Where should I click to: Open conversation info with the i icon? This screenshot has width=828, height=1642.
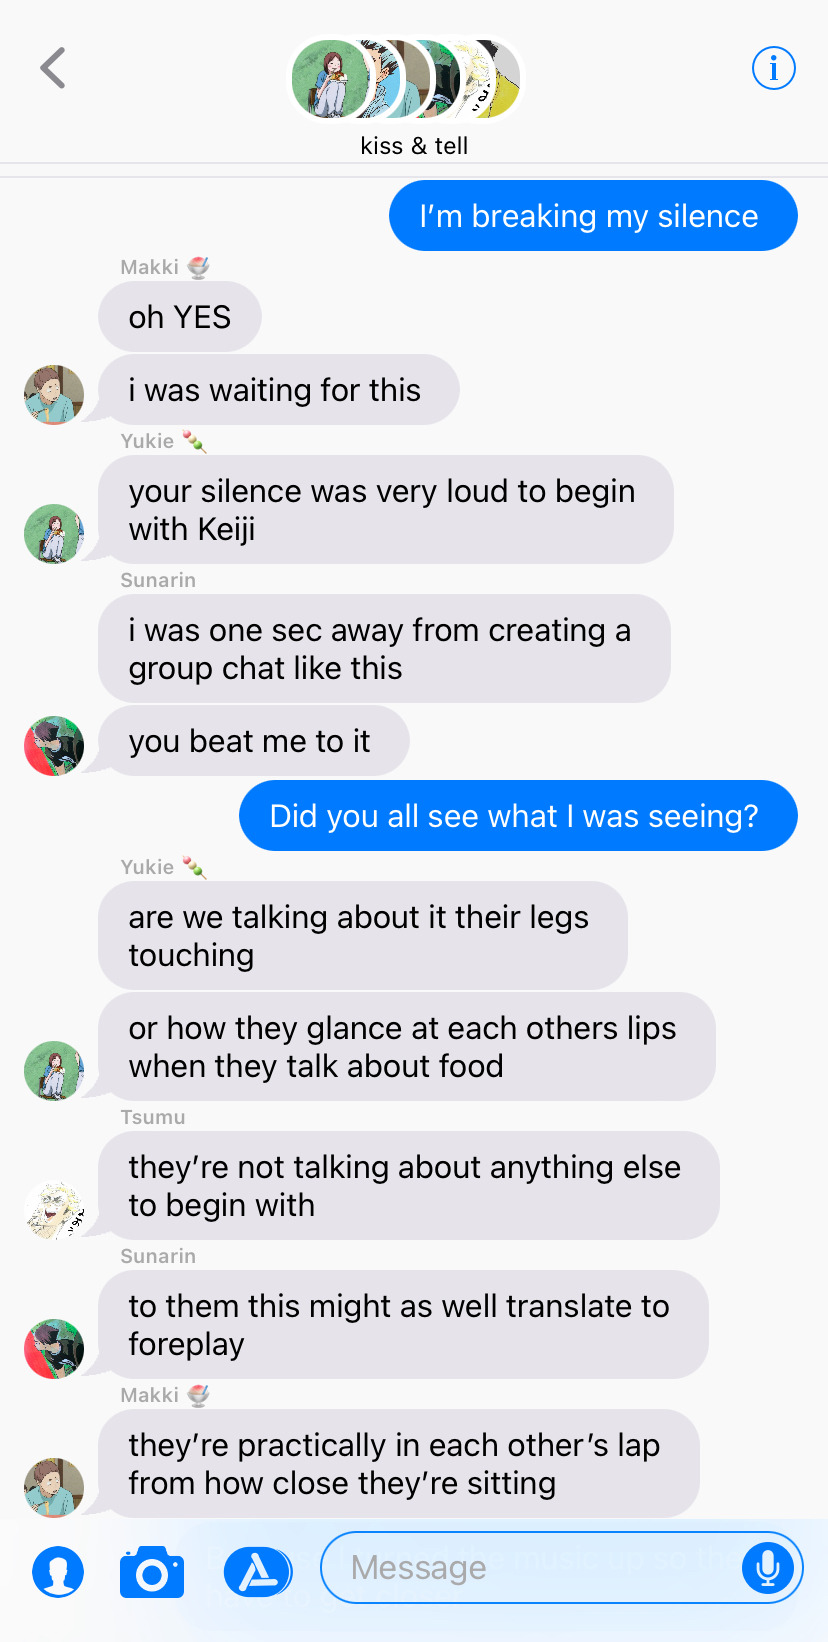773,68
